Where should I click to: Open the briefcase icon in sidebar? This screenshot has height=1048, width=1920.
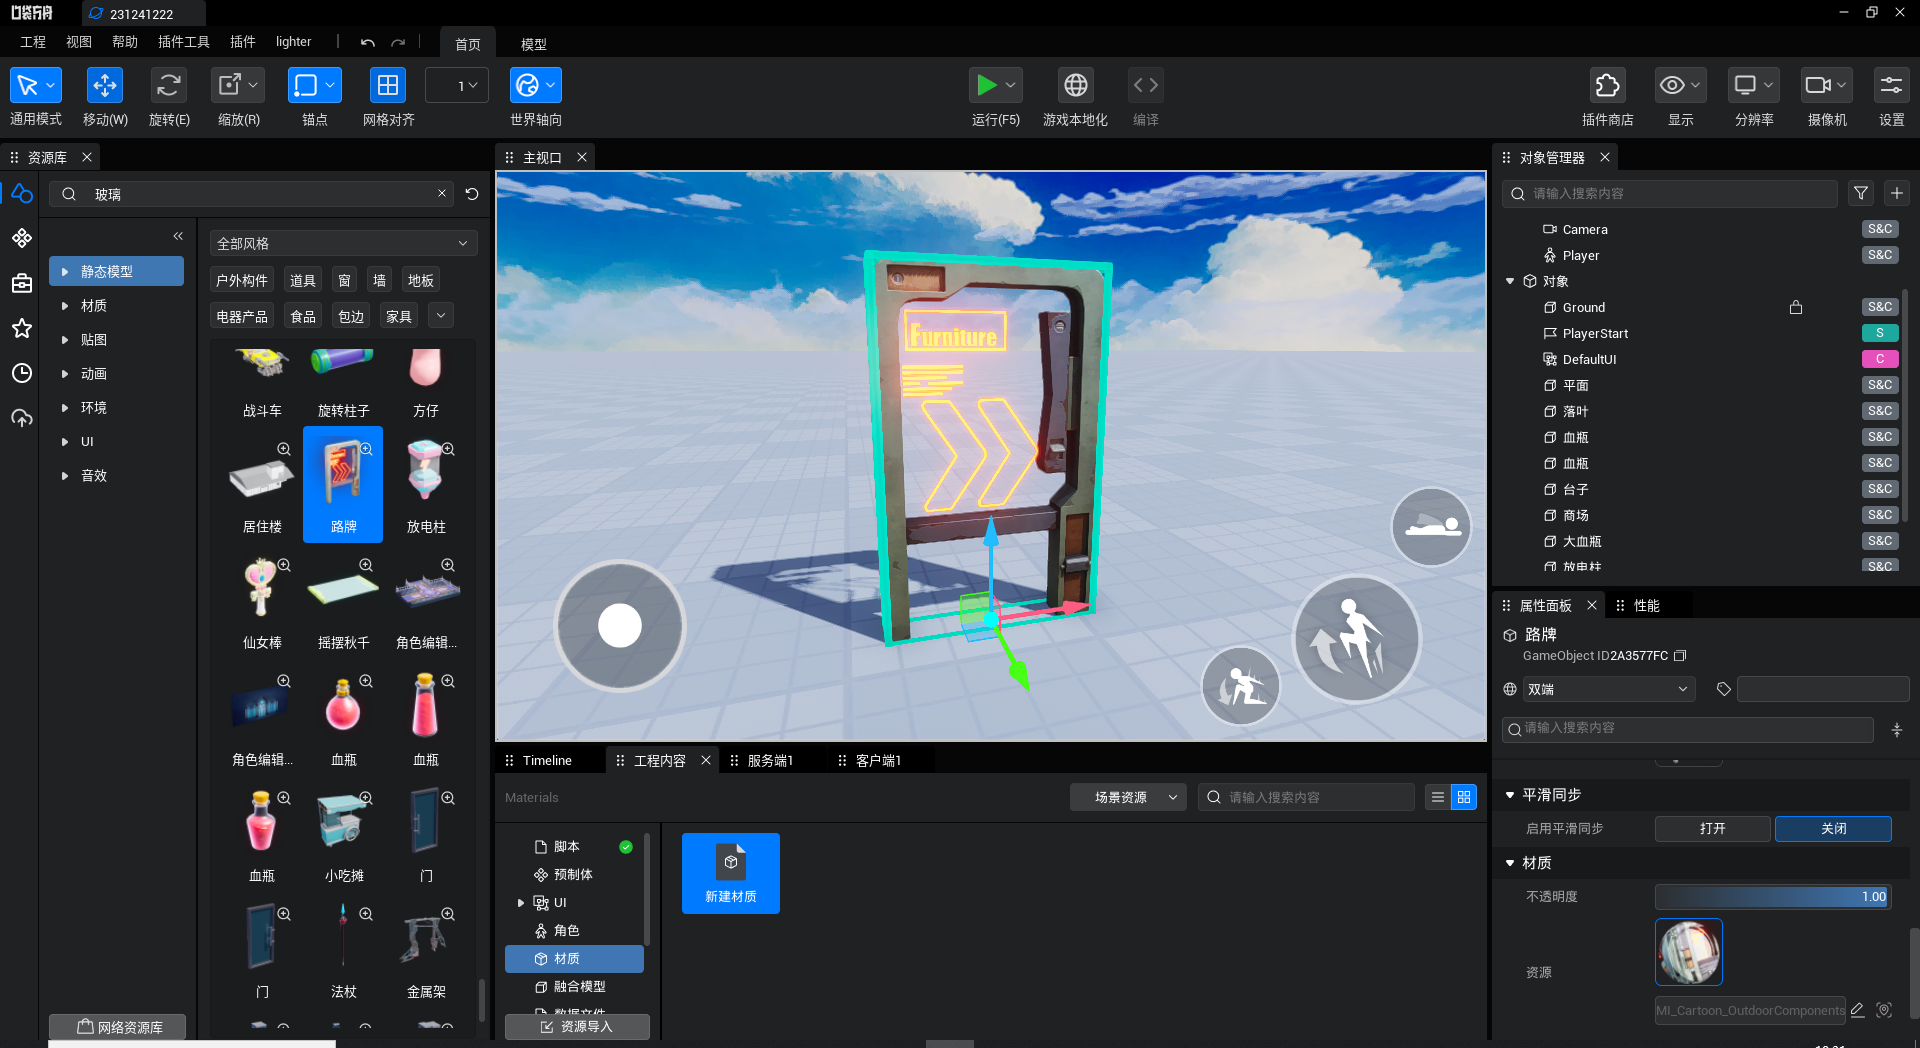pyautogui.click(x=22, y=283)
